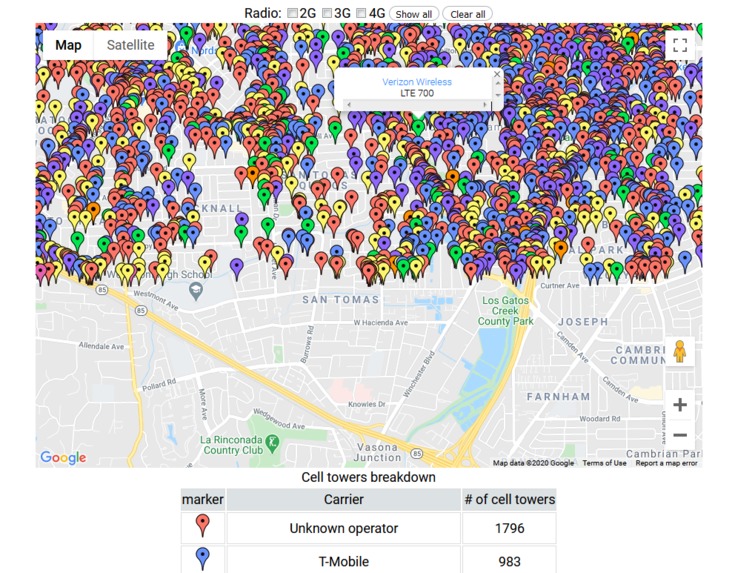Click the Google logo on the map
735x573 pixels.
[x=63, y=457]
